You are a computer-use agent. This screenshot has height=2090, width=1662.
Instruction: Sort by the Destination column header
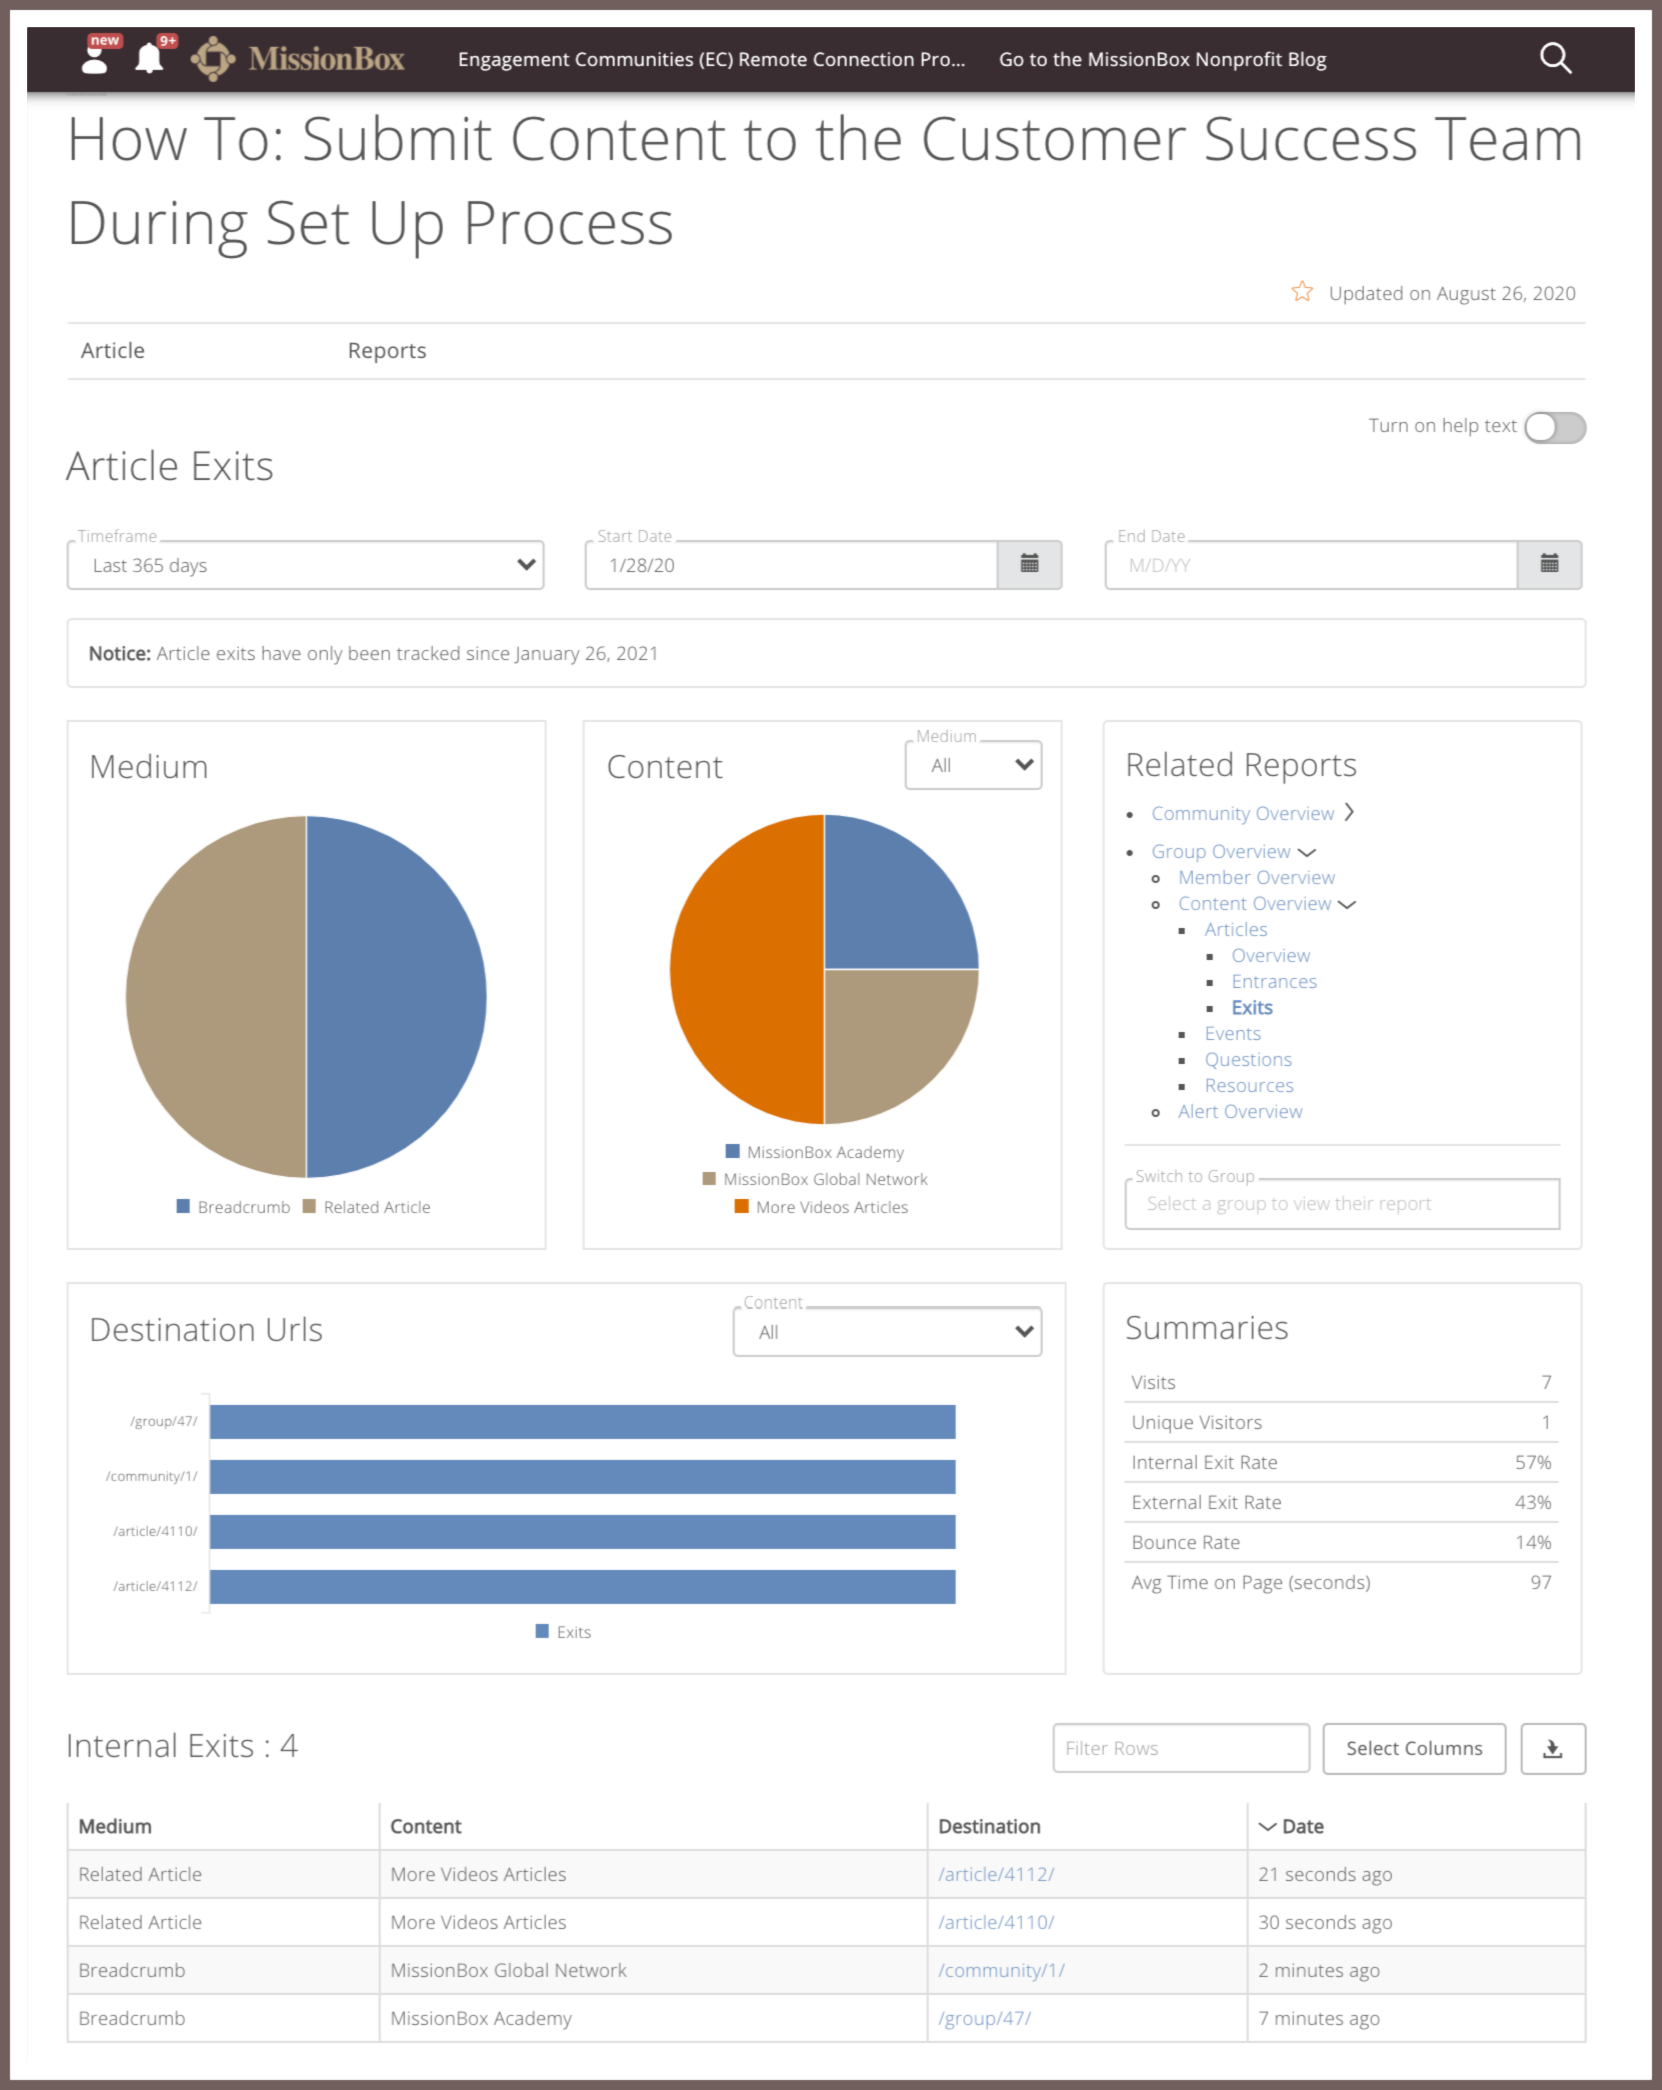point(989,1826)
